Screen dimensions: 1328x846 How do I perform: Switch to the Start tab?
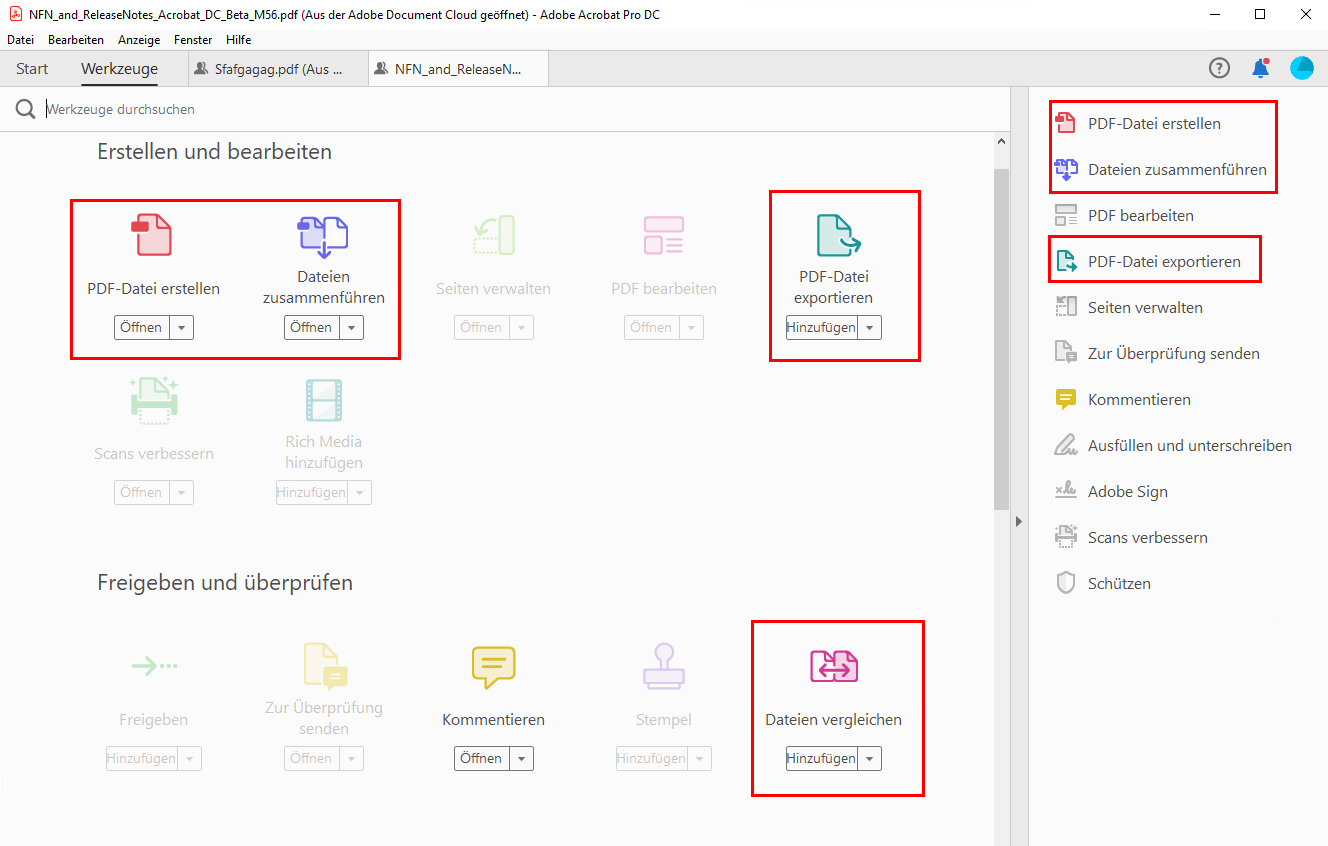click(x=32, y=69)
